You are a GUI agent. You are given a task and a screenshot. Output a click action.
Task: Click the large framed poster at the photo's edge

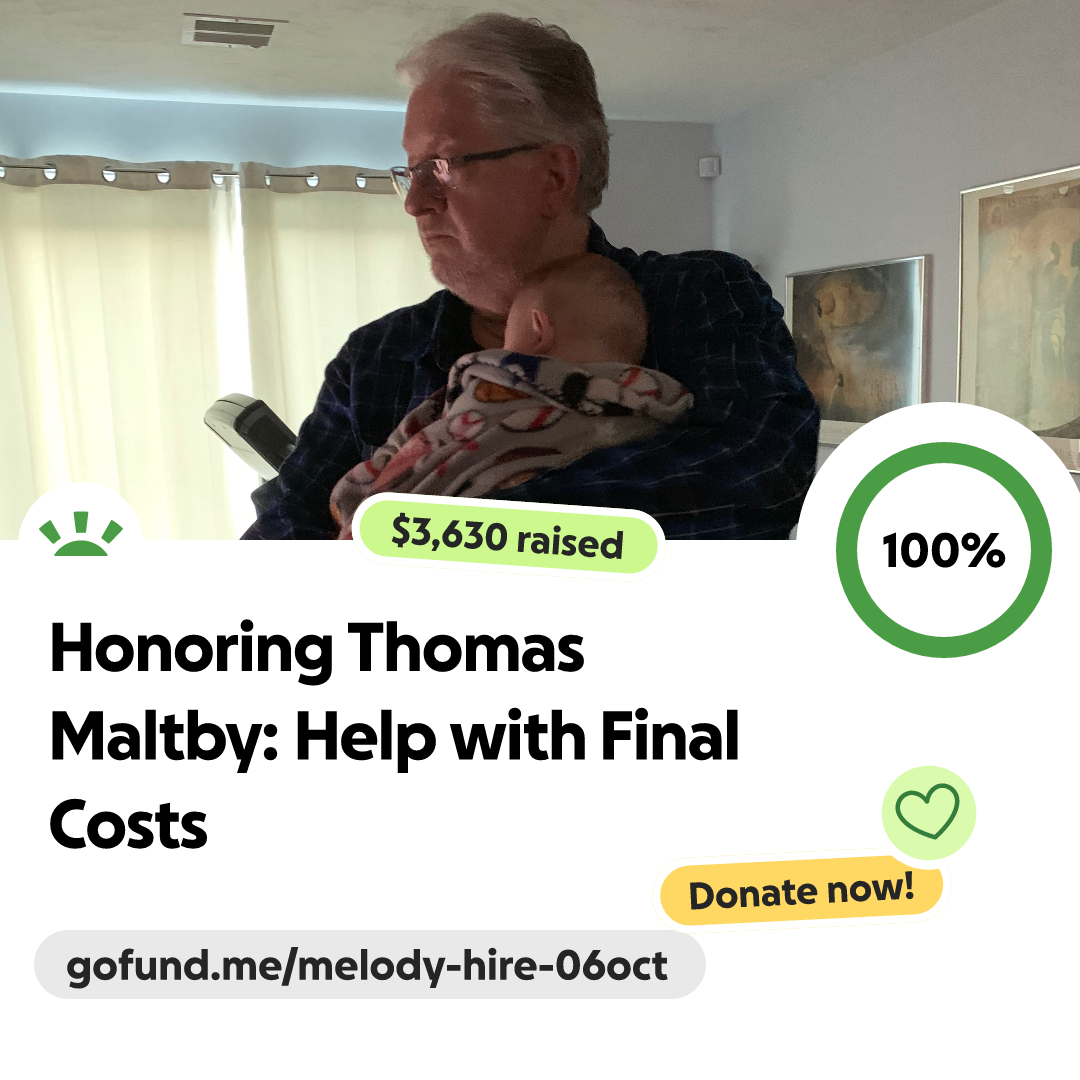(x=1020, y=302)
